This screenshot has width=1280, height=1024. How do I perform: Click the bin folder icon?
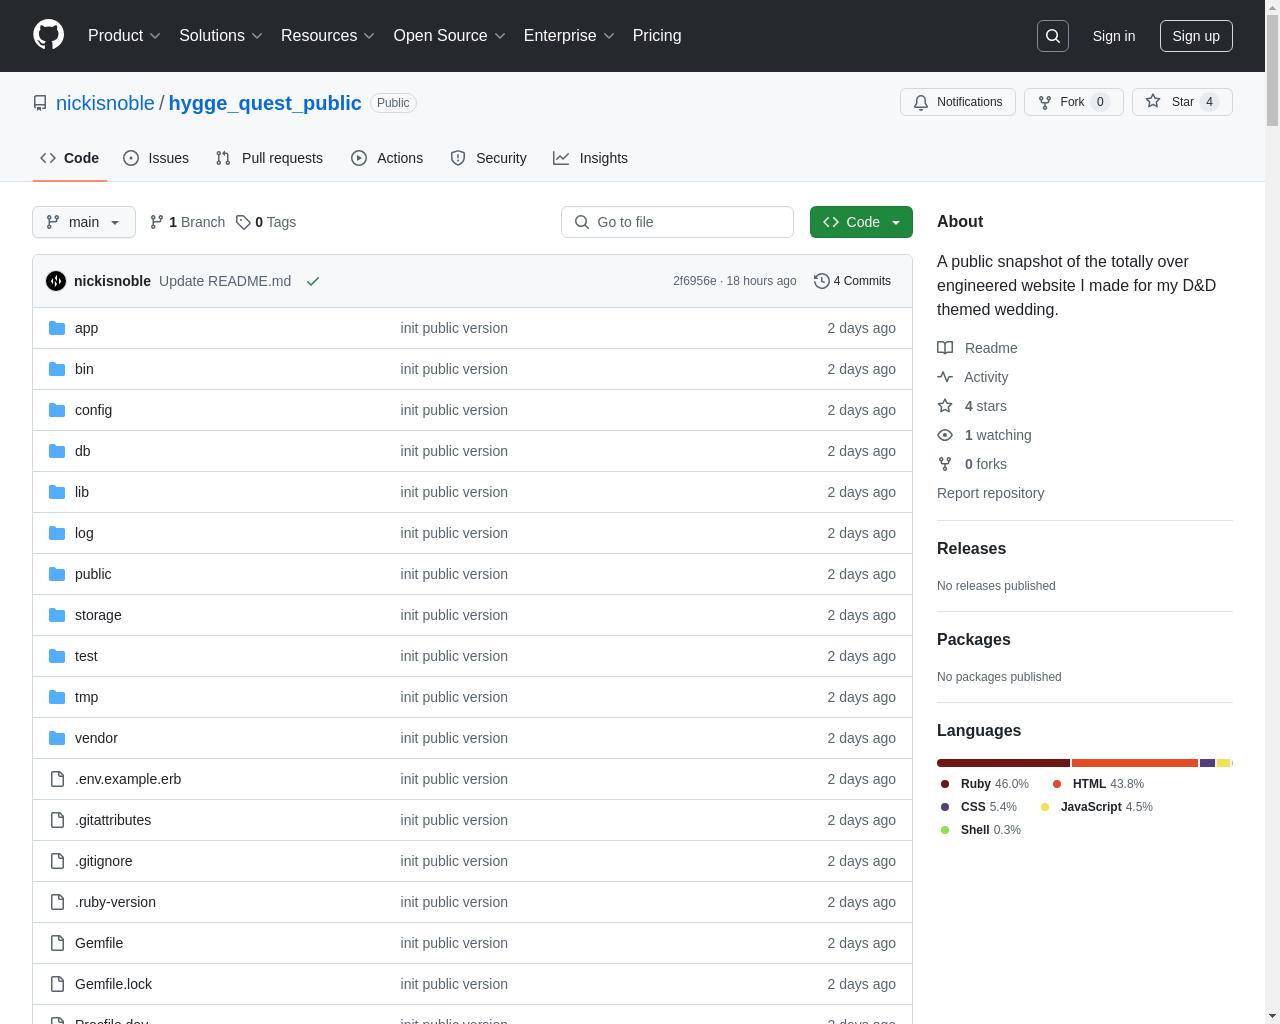[57, 369]
